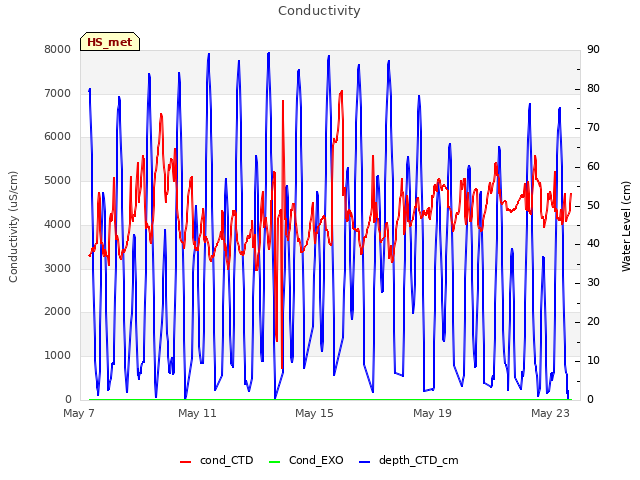Click the blue depth_CTD_cm legend swatch

[x=364, y=462]
